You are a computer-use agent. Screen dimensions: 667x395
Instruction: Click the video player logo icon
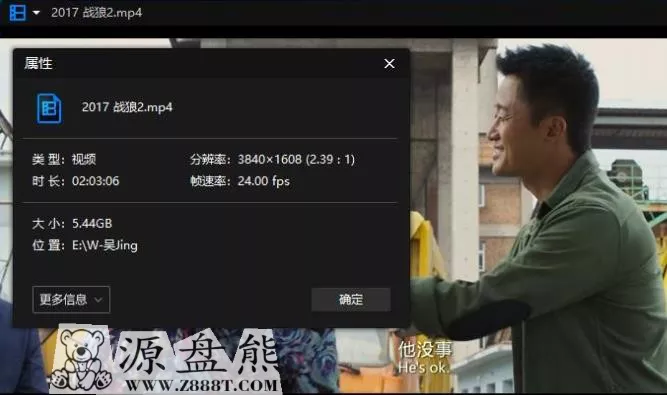[x=17, y=13]
